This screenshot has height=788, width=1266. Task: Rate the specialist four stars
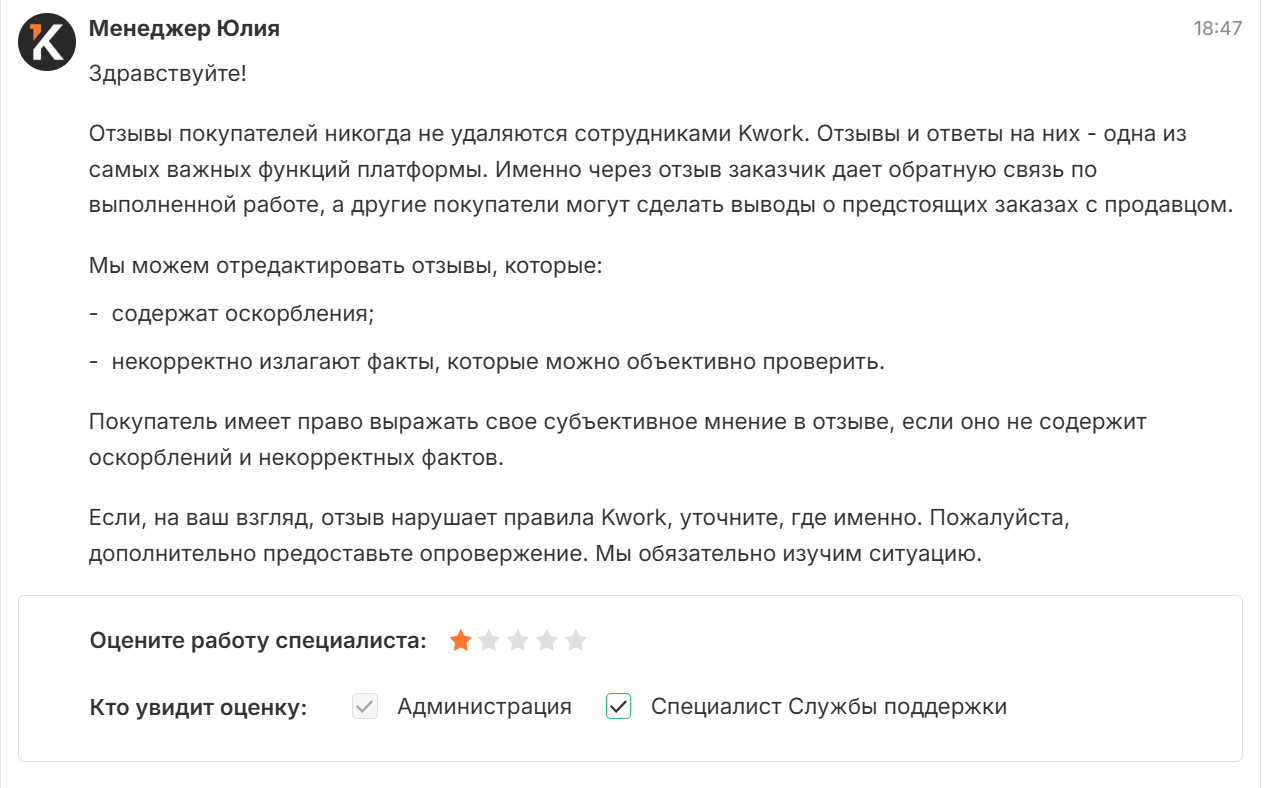(x=547, y=641)
